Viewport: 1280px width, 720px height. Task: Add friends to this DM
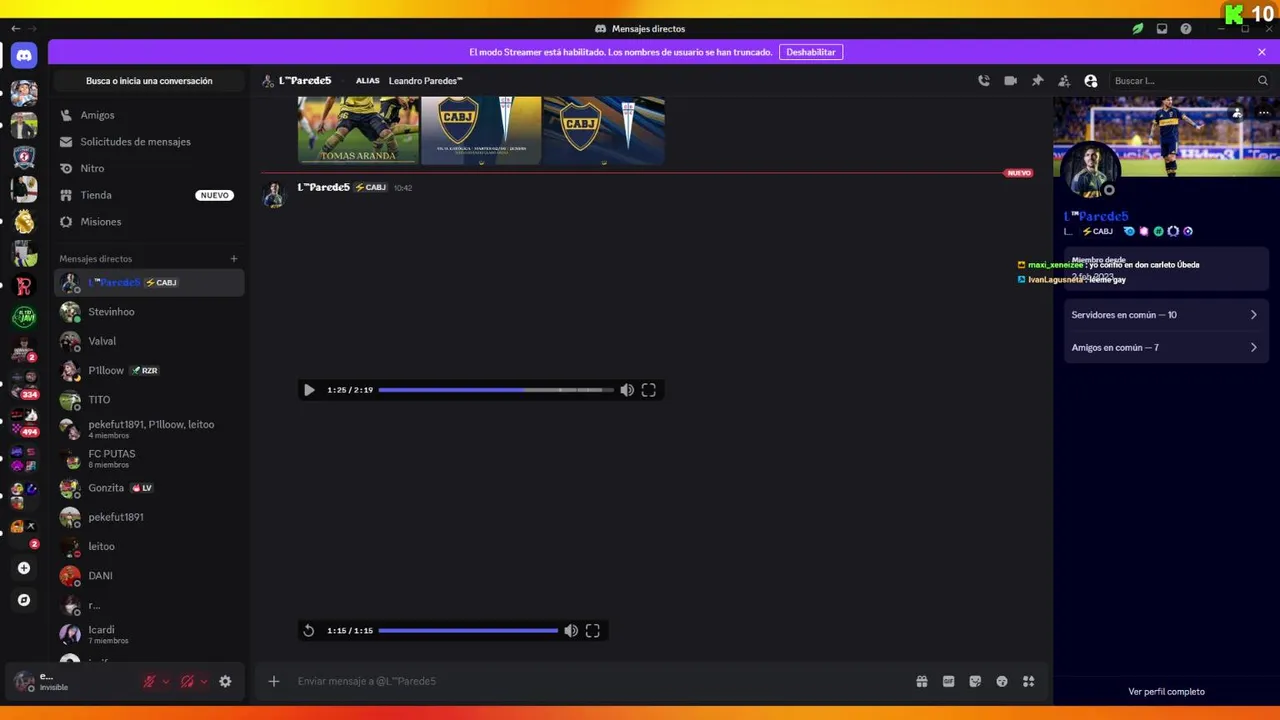1064,81
